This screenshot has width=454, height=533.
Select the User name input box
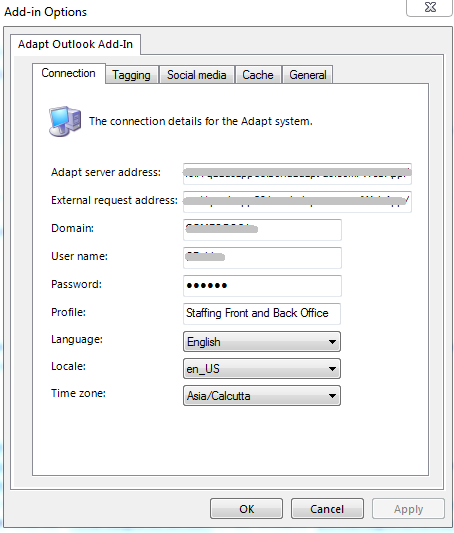pos(262,258)
